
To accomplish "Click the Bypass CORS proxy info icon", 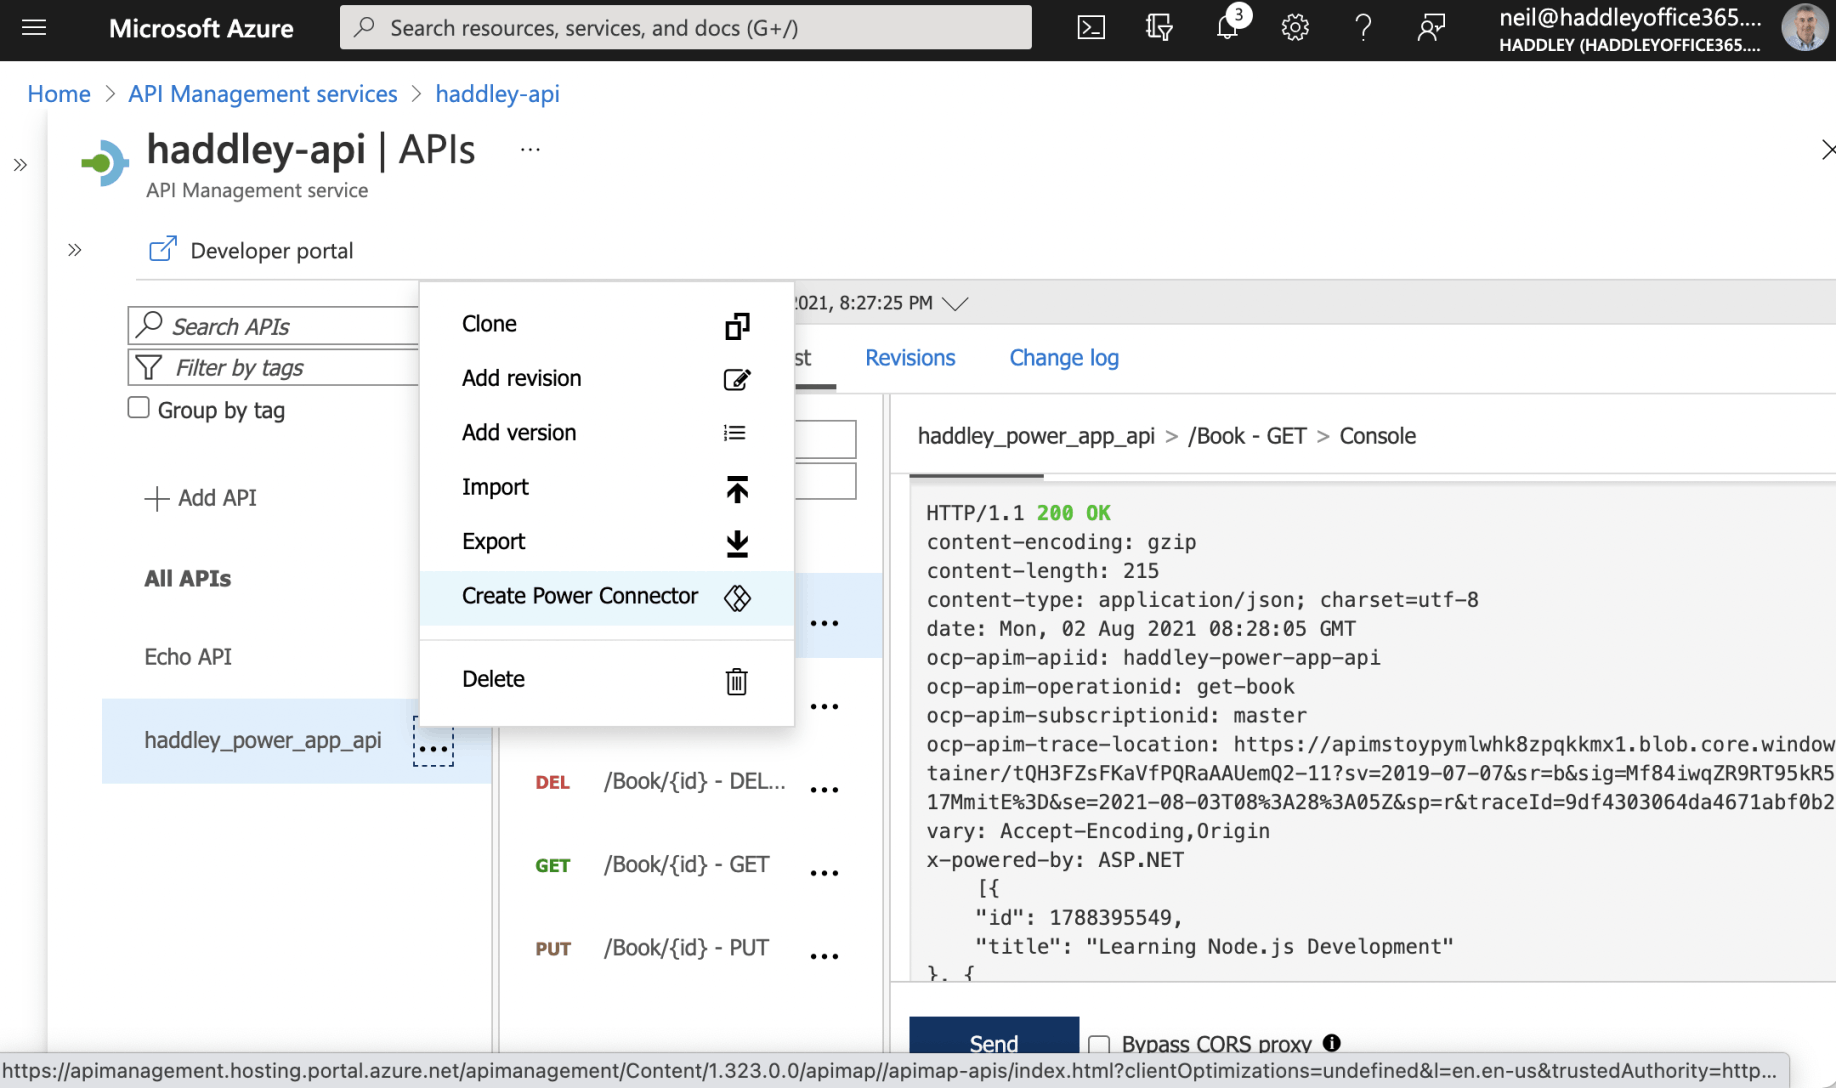I will [x=1331, y=1043].
